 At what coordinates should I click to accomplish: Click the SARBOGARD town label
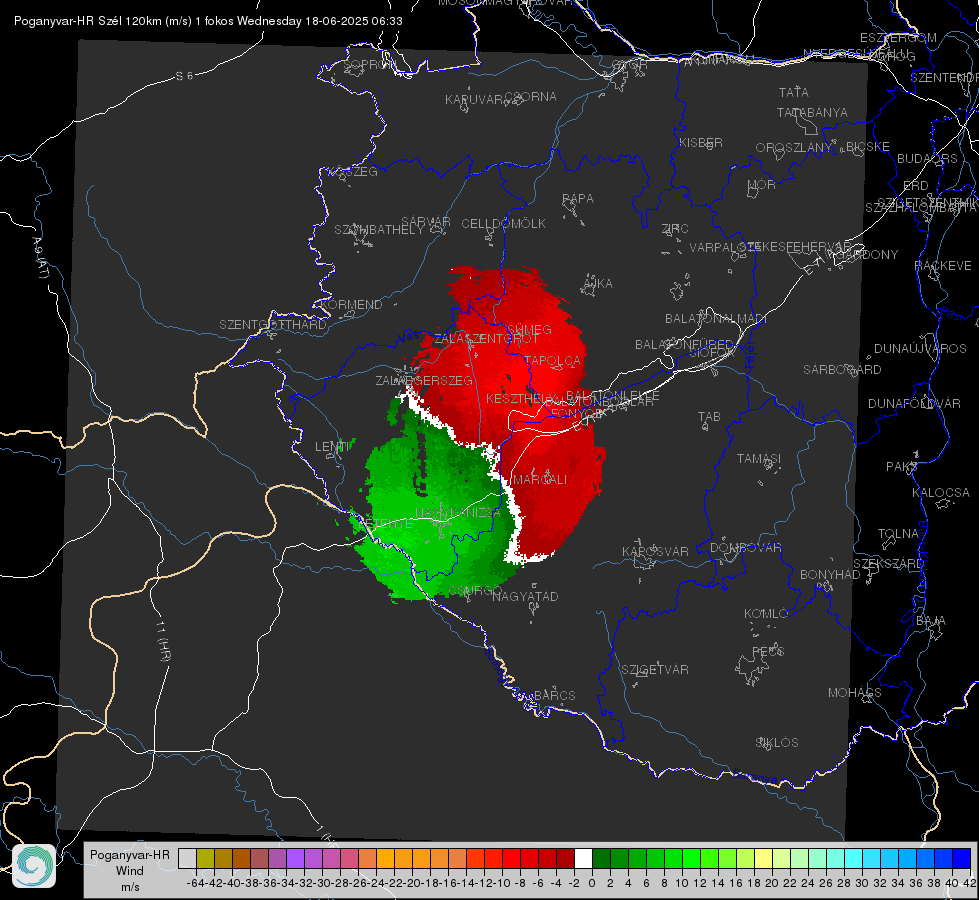tap(842, 369)
